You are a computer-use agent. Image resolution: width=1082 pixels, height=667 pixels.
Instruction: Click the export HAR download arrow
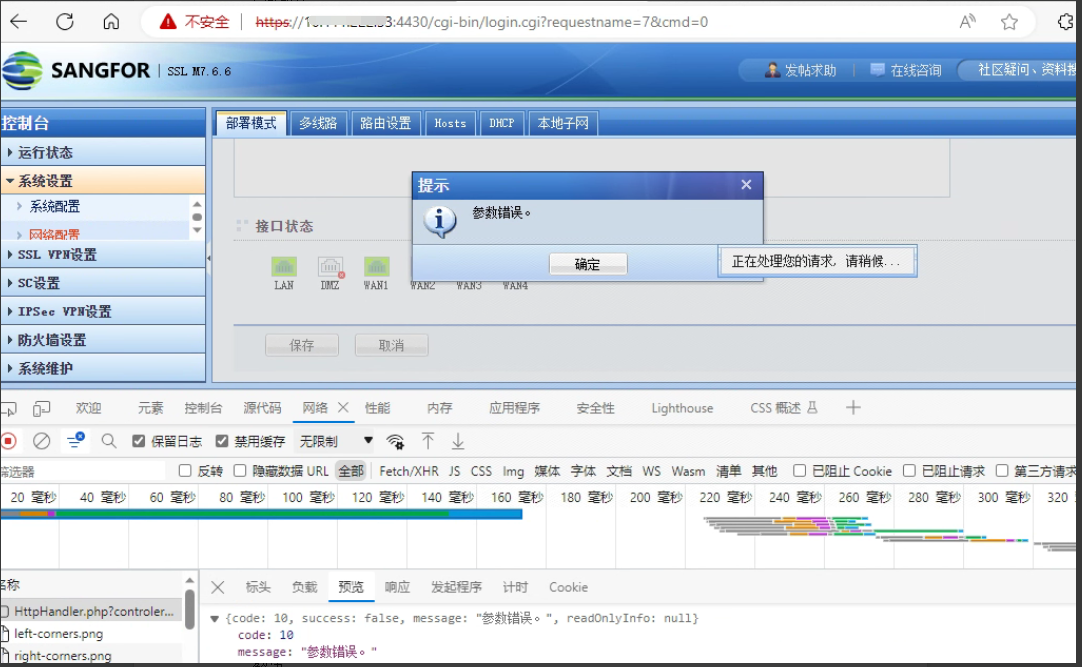coord(458,441)
